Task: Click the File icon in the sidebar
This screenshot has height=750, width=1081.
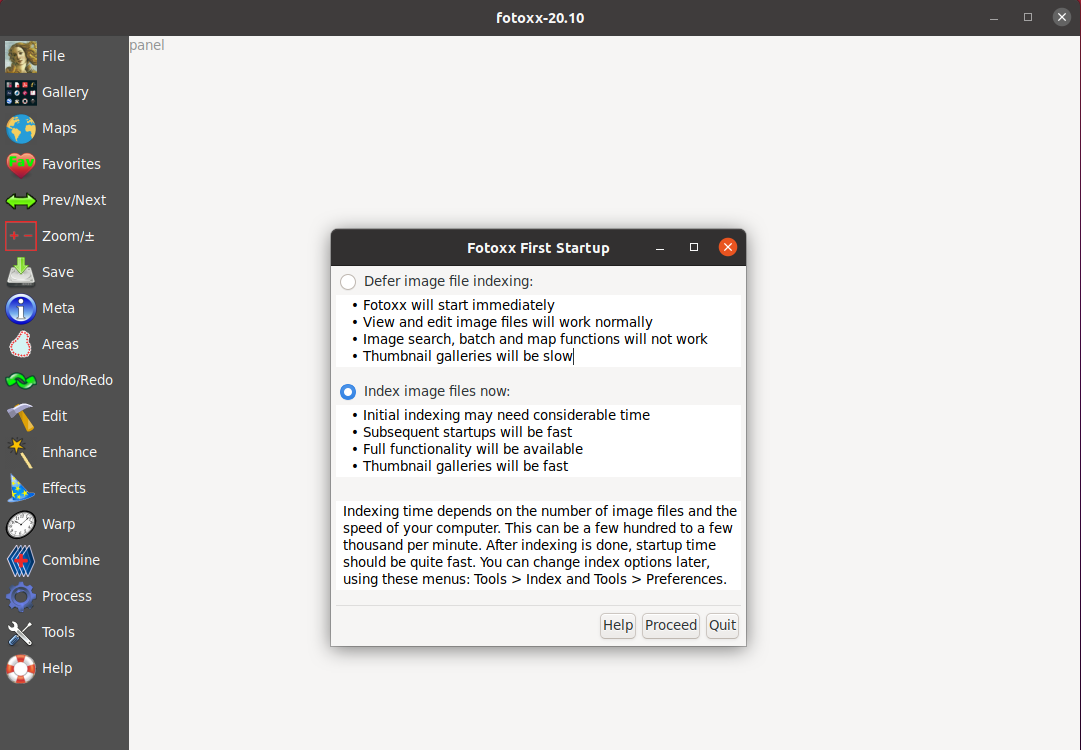Action: tap(21, 56)
